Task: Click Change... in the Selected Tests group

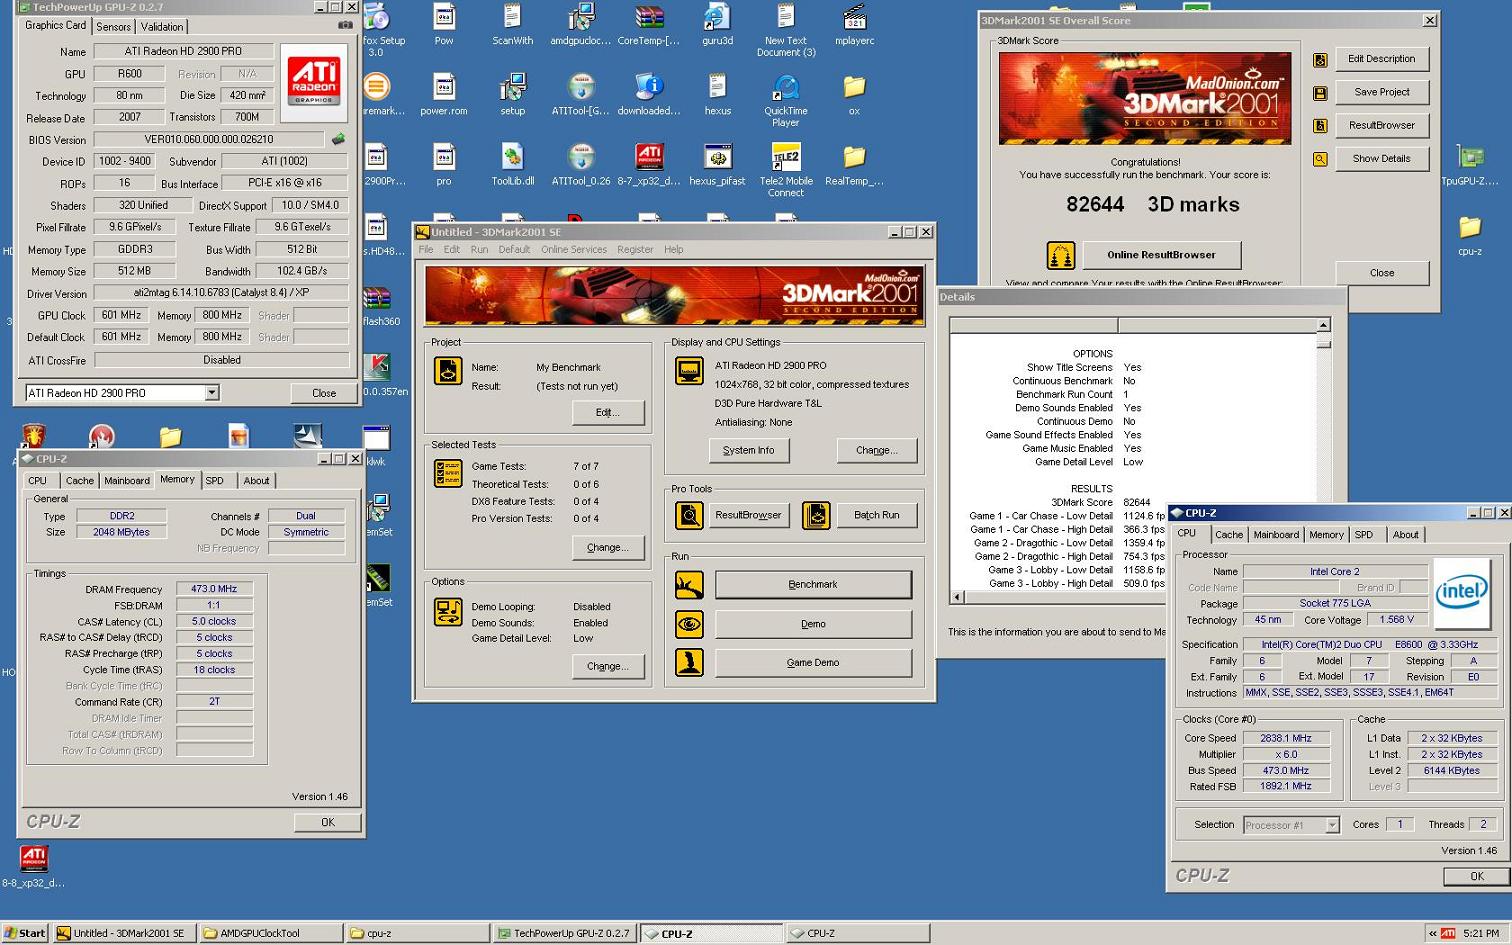Action: 608,548
